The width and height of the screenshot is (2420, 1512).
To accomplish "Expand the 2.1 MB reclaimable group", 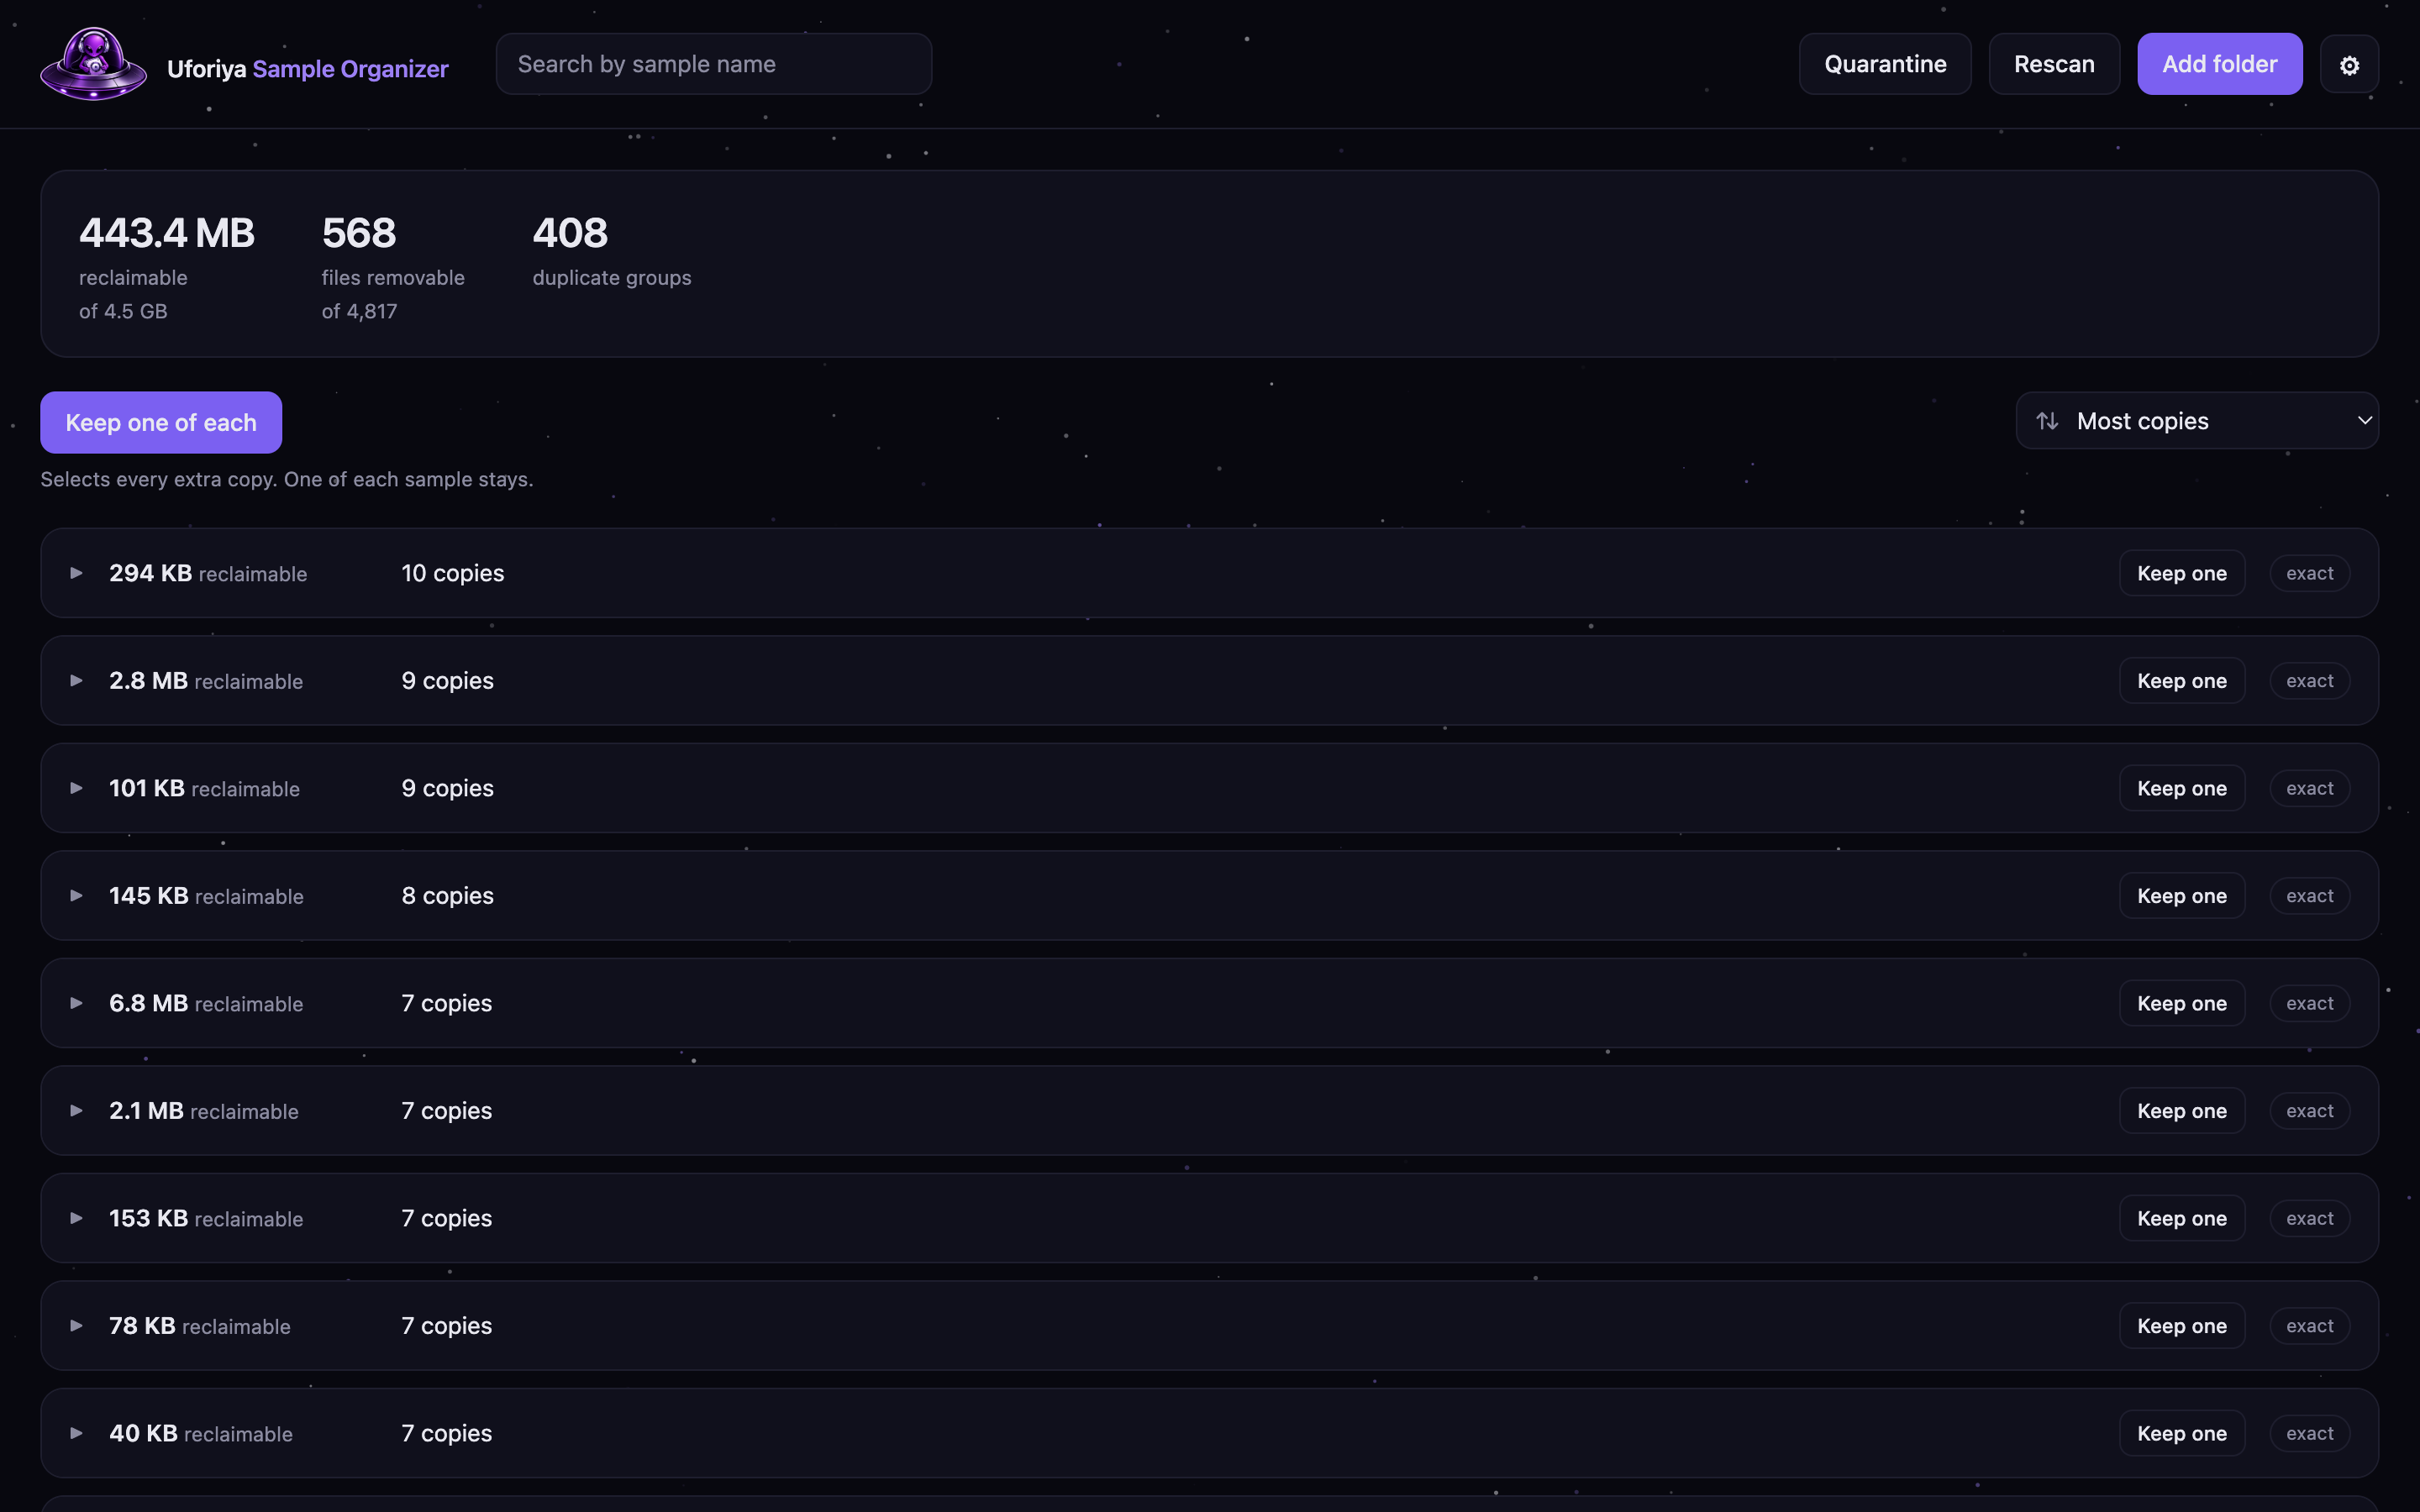I will [x=76, y=1111].
